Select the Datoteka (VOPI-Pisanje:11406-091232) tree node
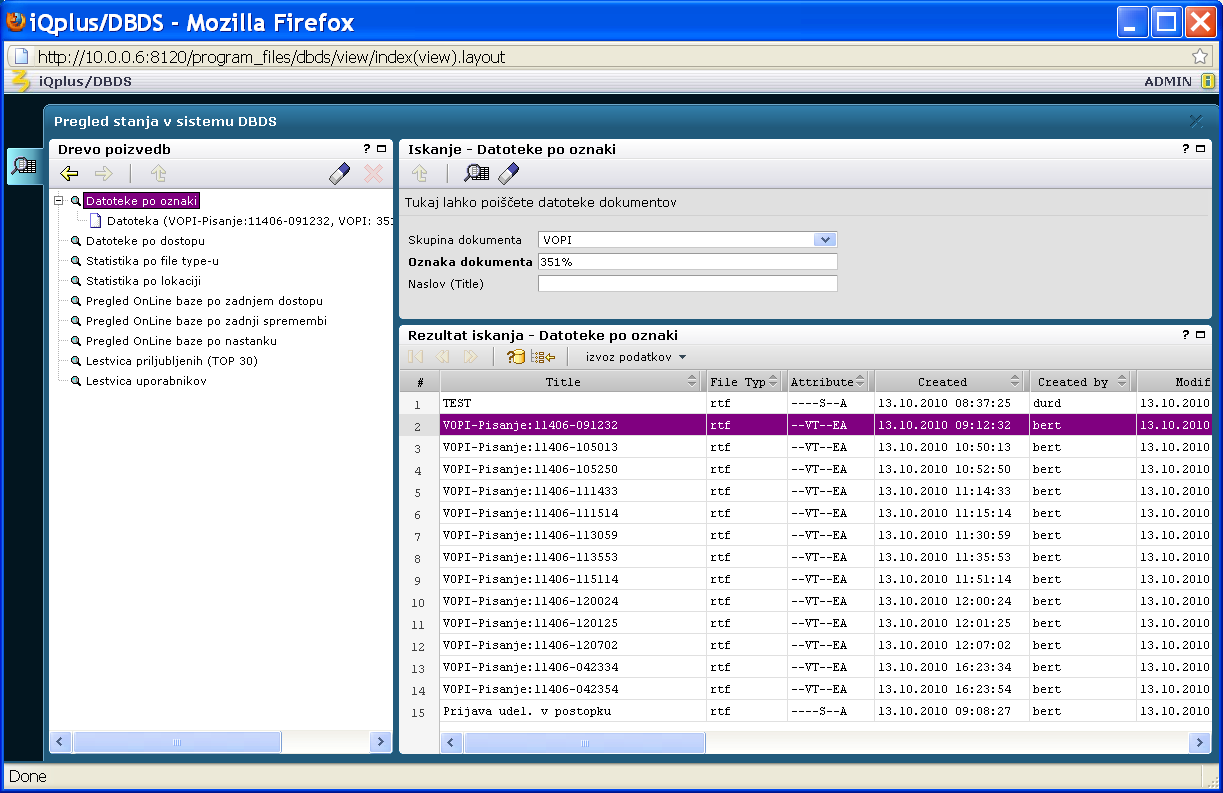 pos(250,221)
